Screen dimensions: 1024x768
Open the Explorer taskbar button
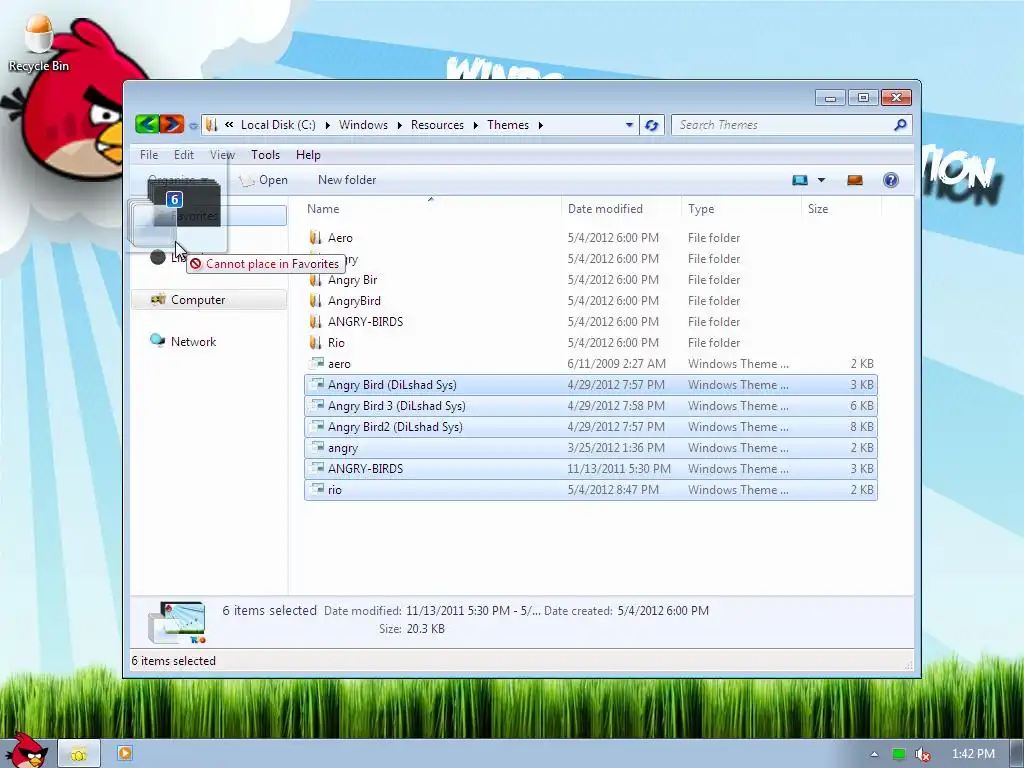click(79, 754)
